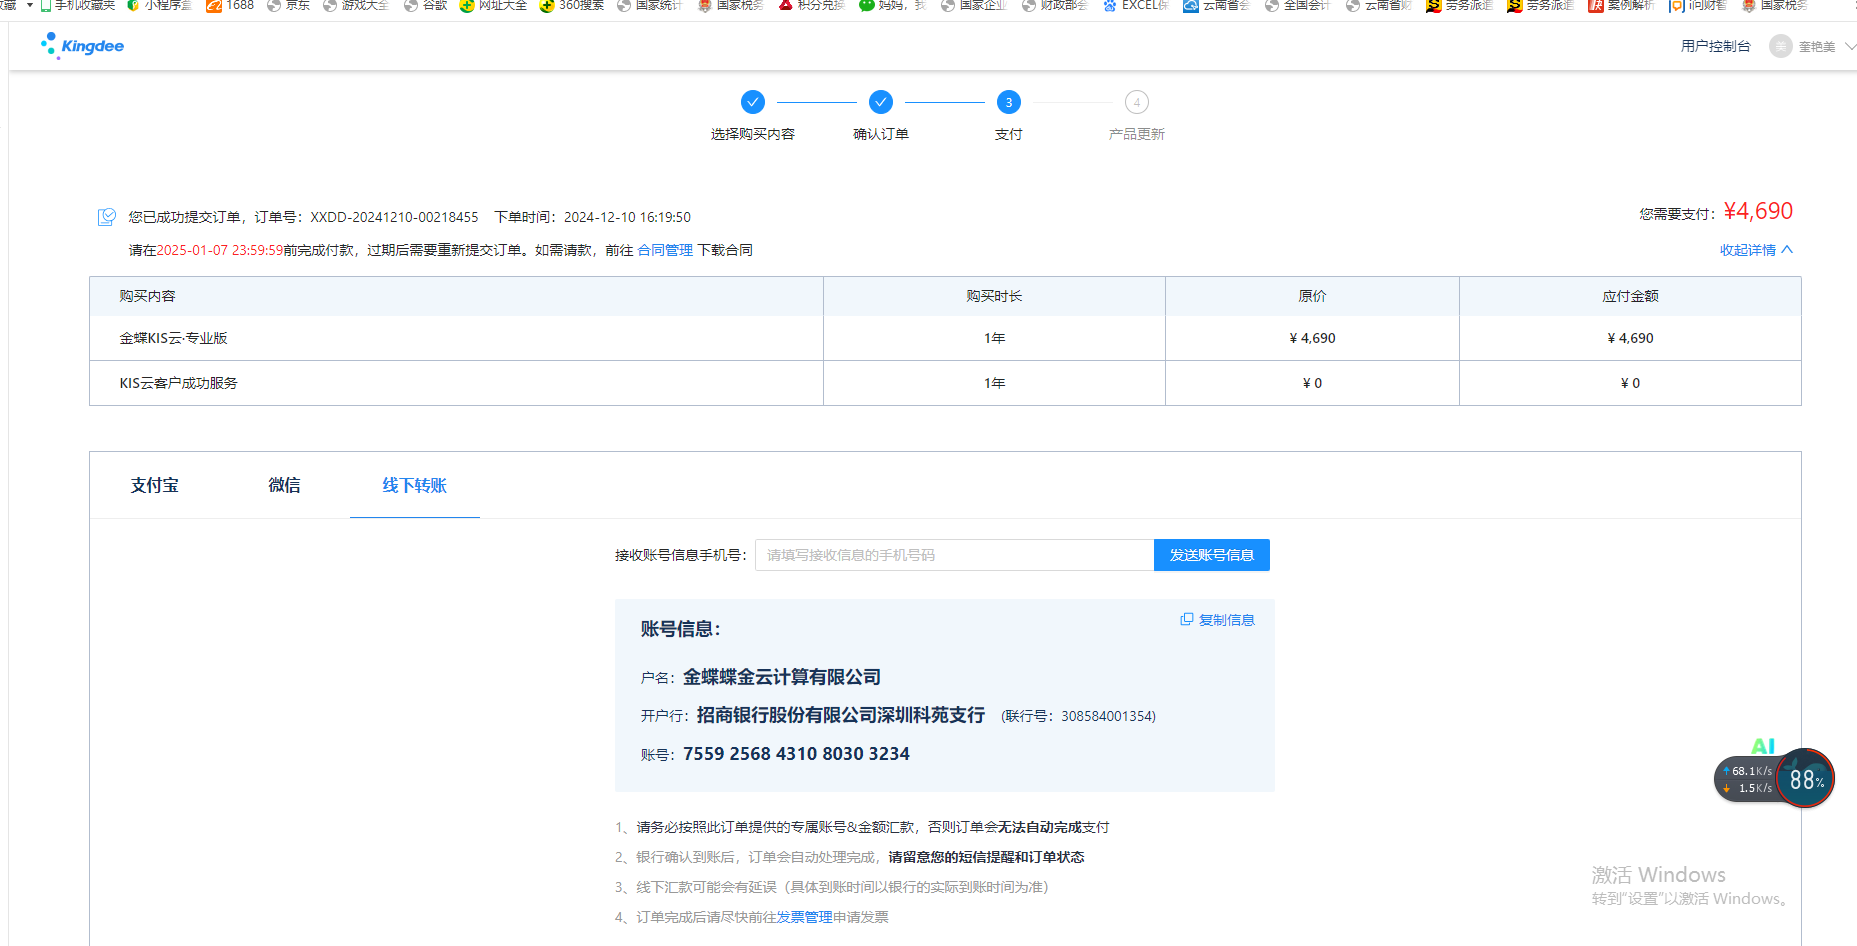Click step 1 选择购买内容 checkmark
The height and width of the screenshot is (946, 1857).
pos(752,102)
